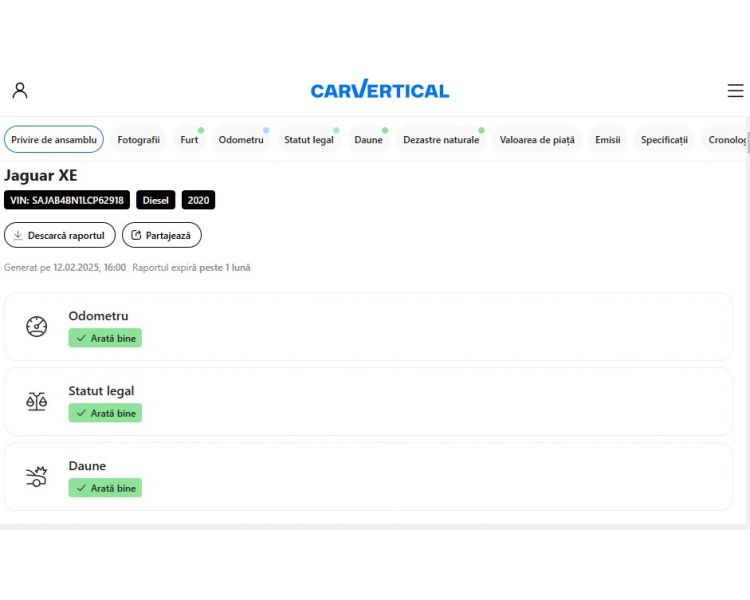
Task: Open the user account icon
Action: (x=20, y=90)
